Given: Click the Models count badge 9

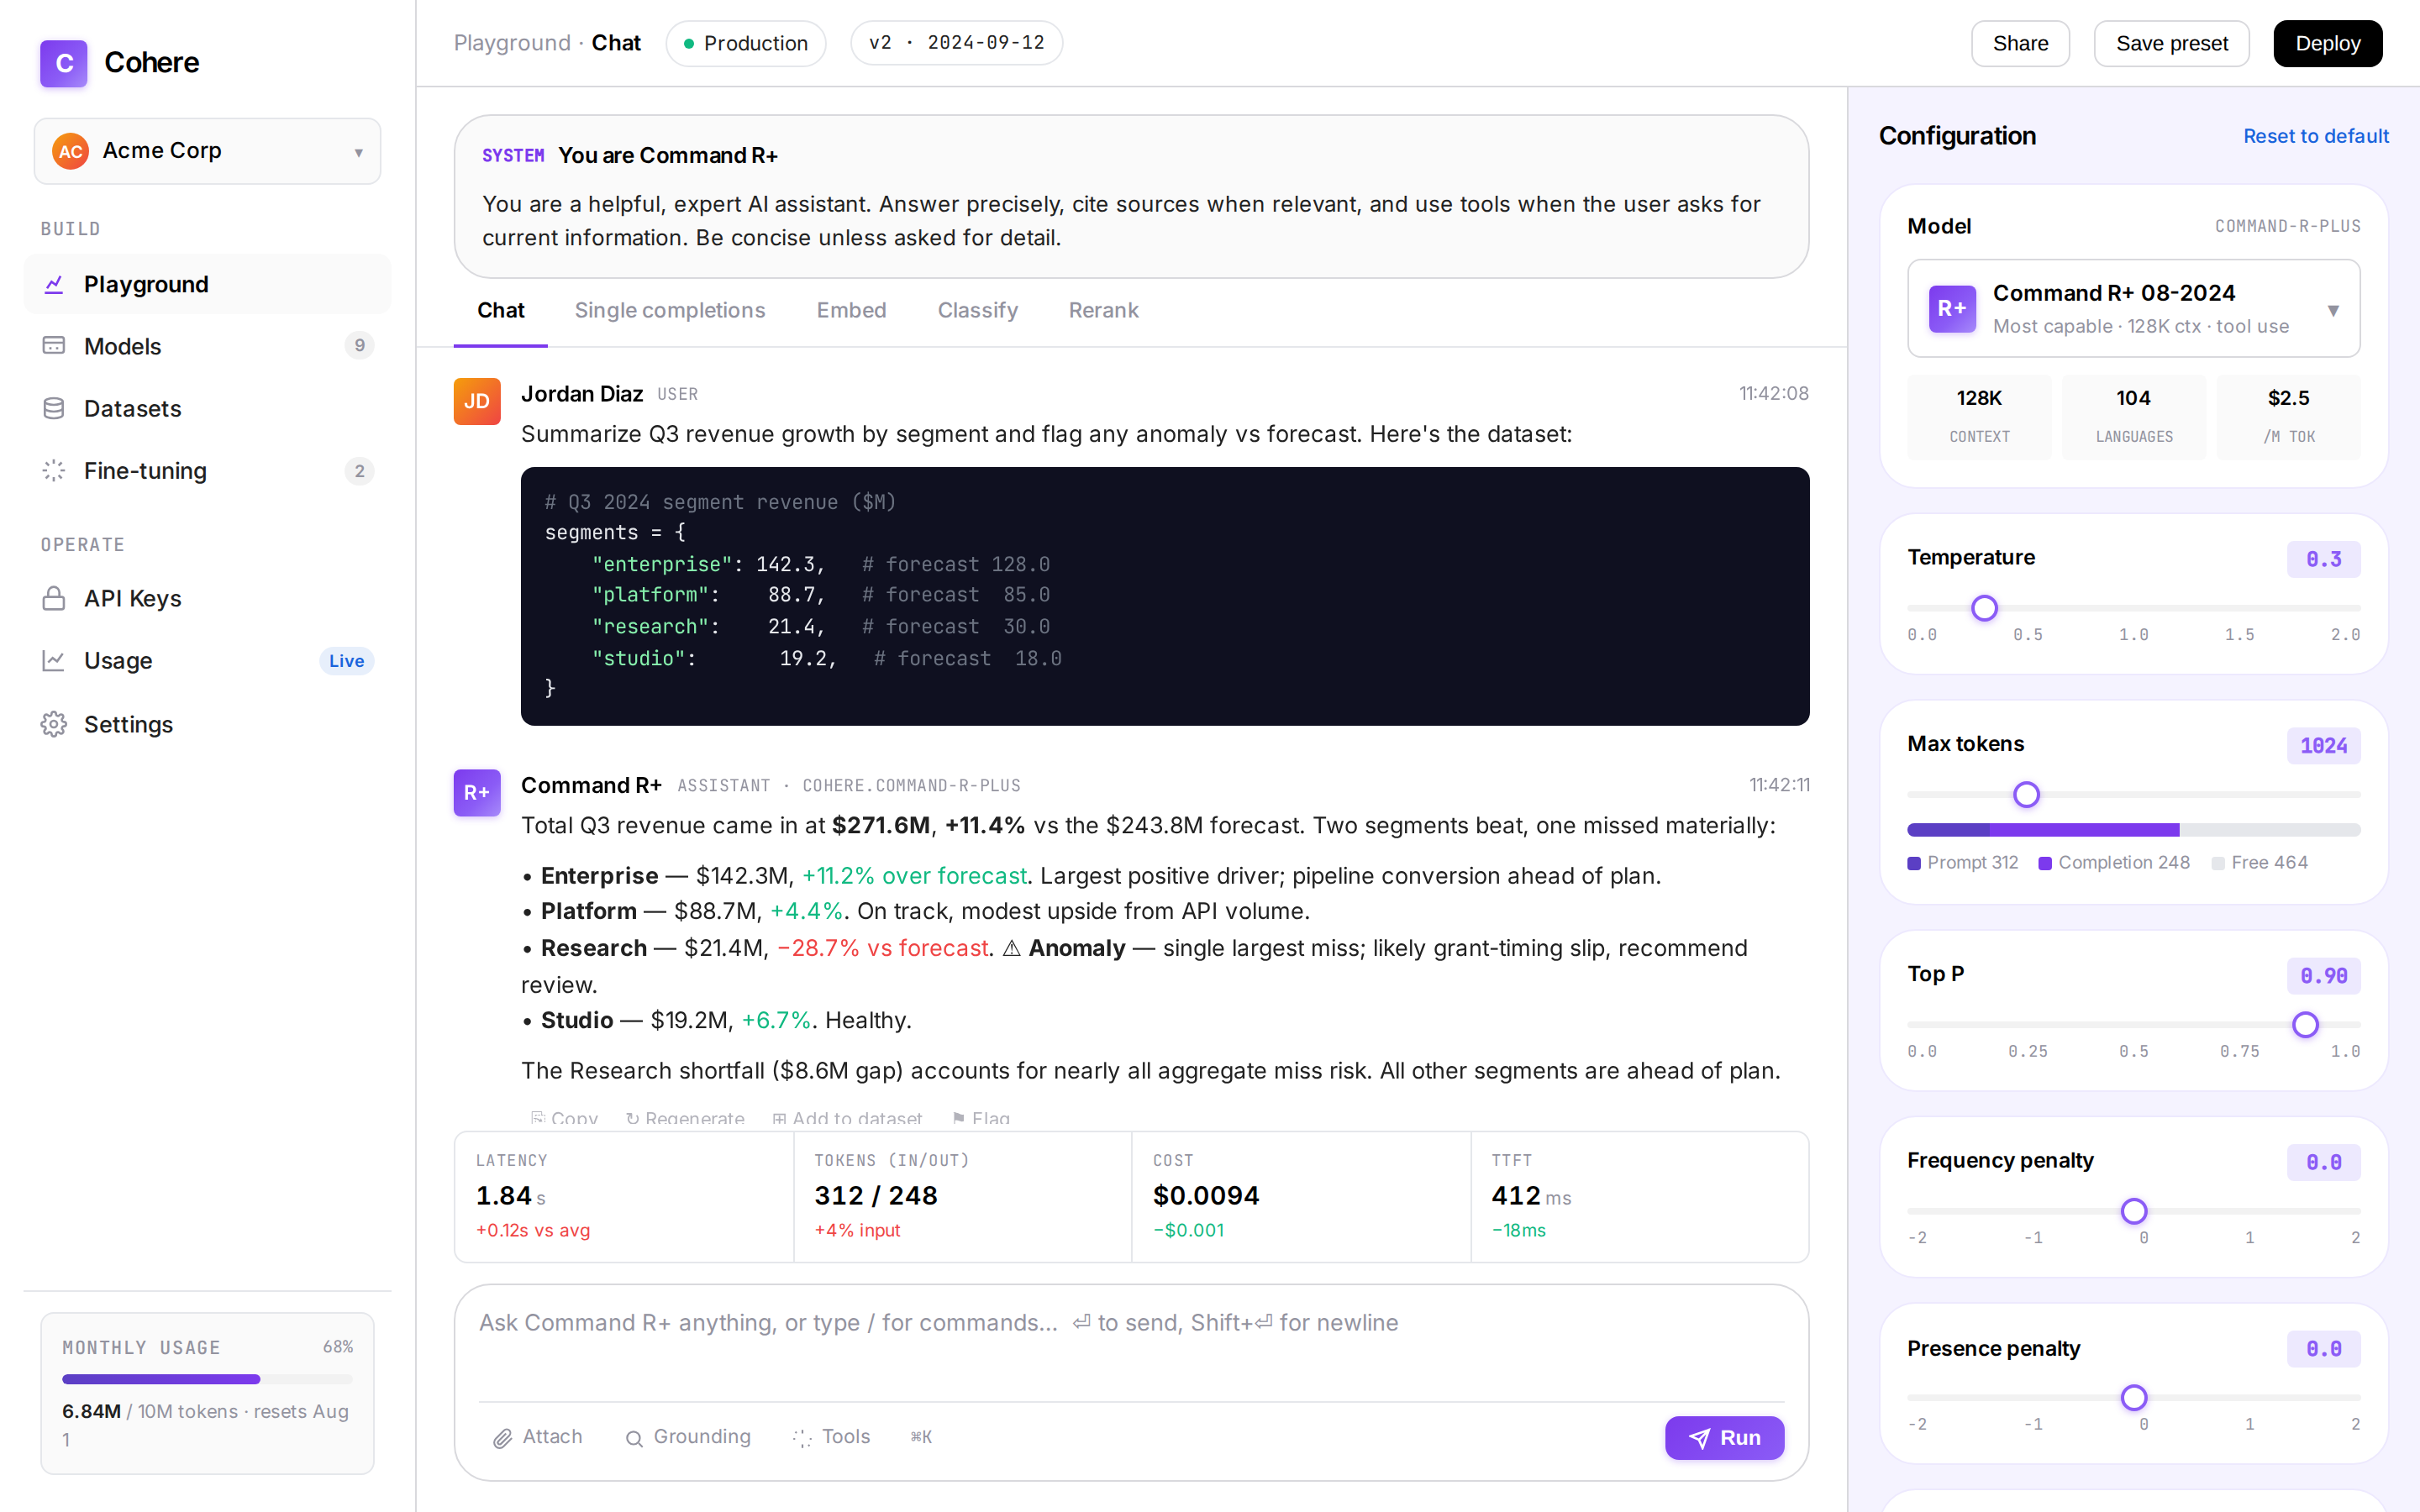Looking at the screenshot, I should click(359, 345).
